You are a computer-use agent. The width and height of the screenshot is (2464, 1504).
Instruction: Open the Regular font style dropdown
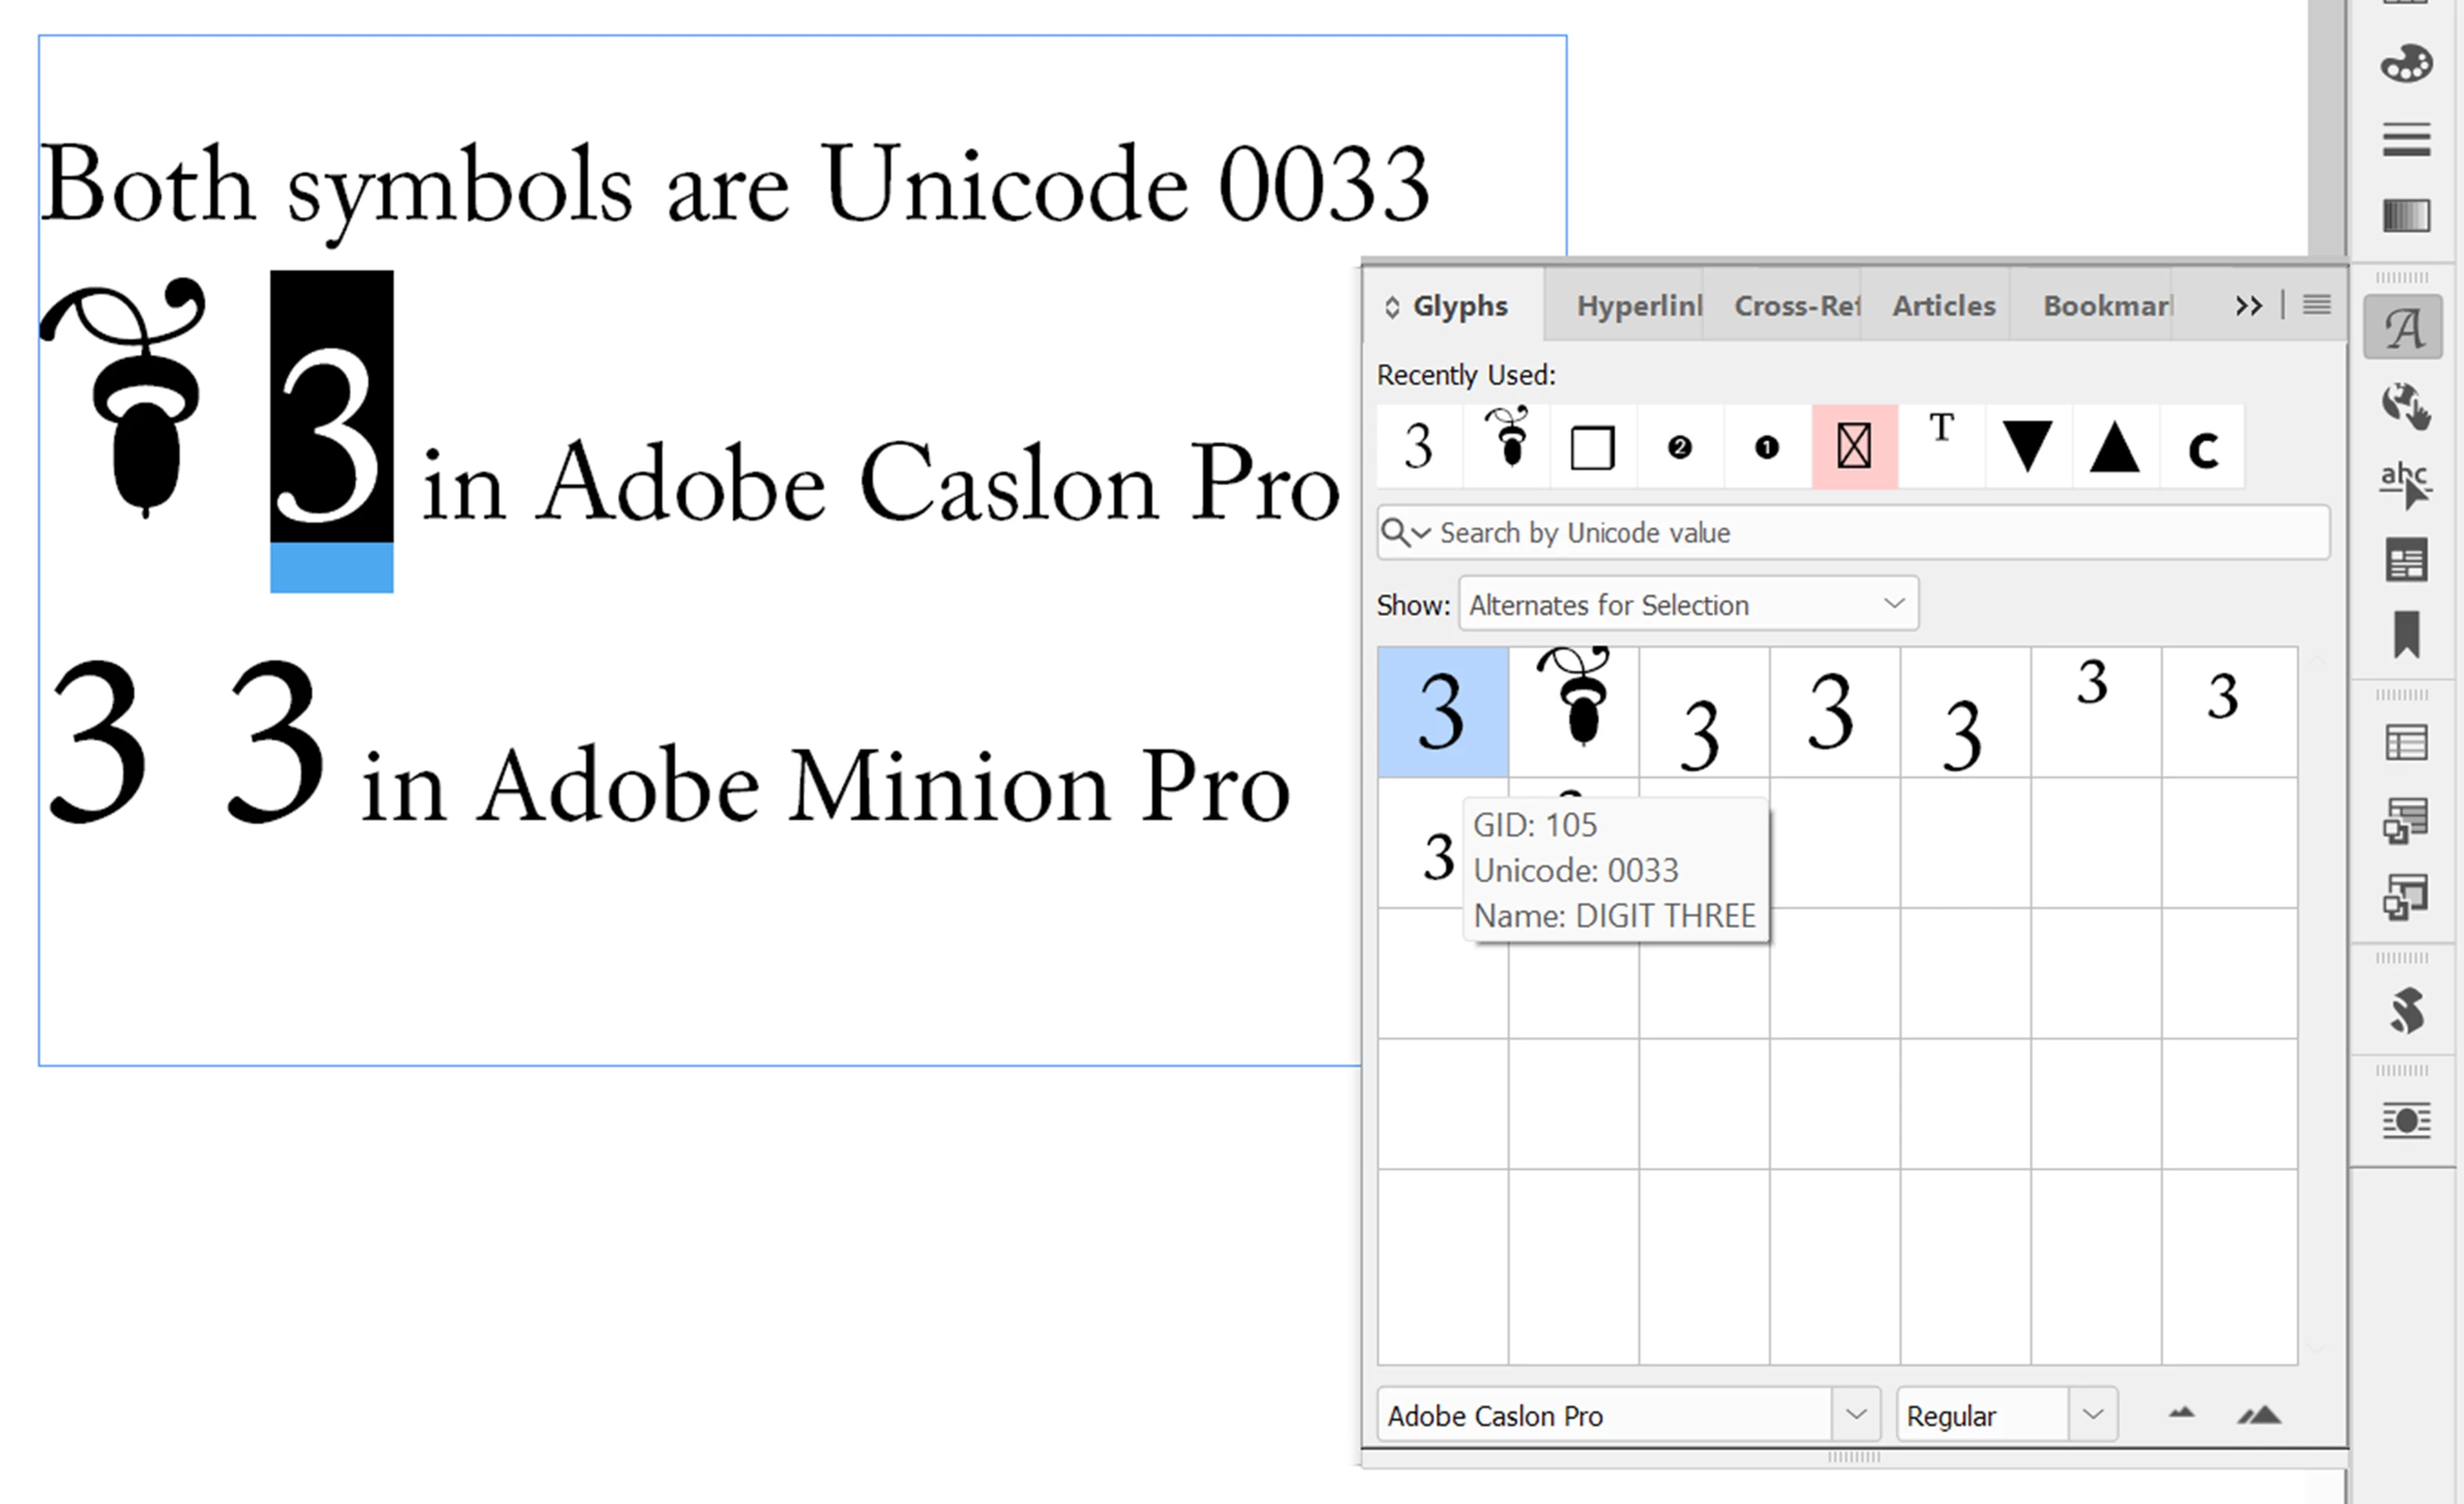[2092, 1414]
